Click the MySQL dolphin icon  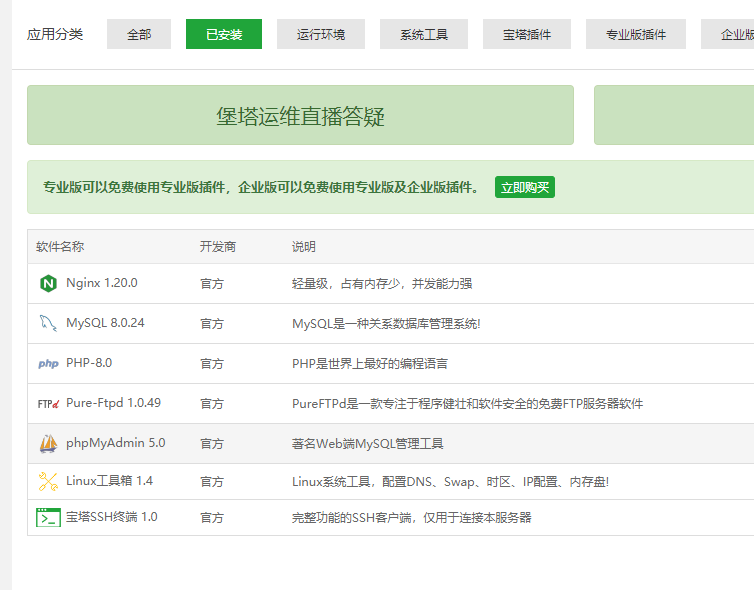tap(48, 323)
